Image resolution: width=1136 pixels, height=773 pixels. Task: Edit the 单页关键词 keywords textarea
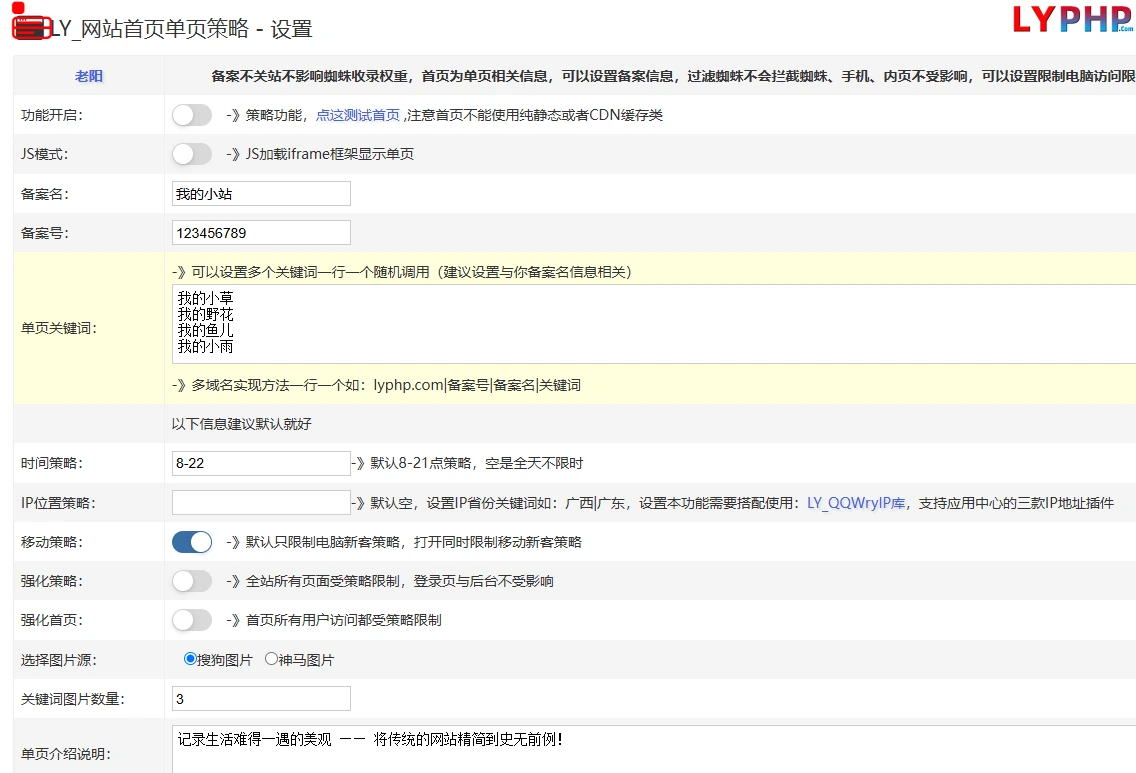(653, 324)
